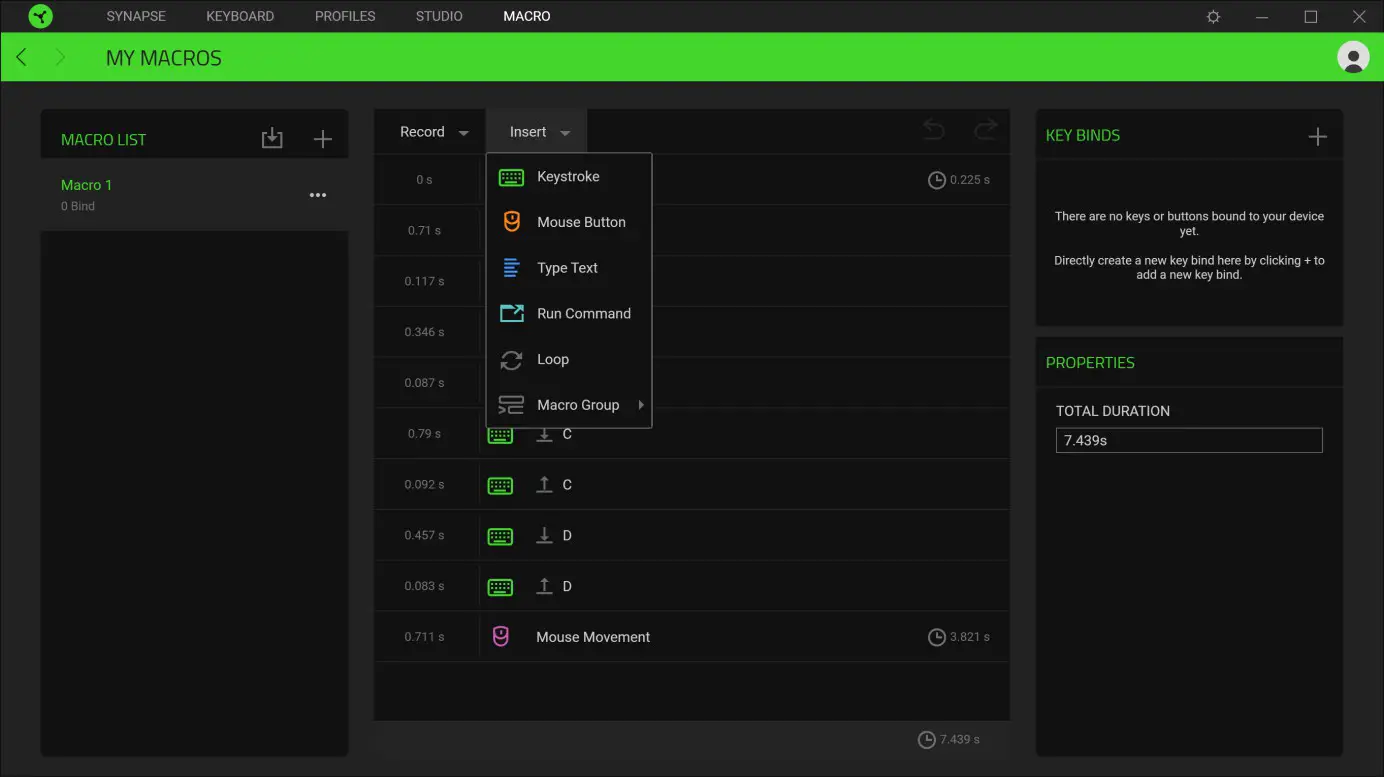The height and width of the screenshot is (777, 1384).
Task: Open Synapse settings gear
Action: pos(1212,16)
